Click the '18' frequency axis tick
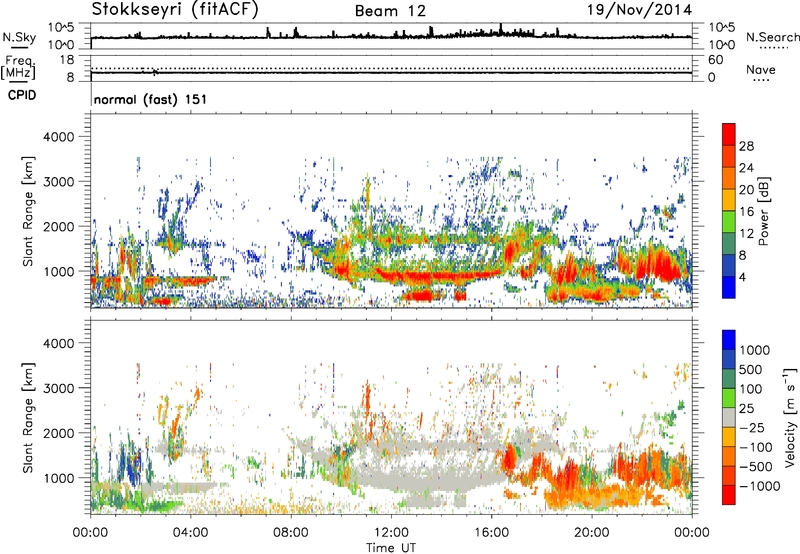 (67, 60)
